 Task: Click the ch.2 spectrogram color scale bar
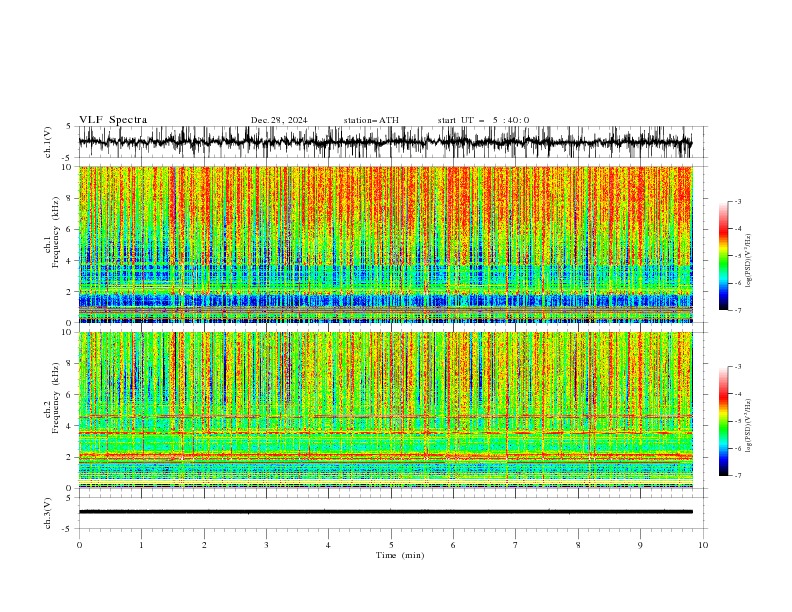pos(723,421)
